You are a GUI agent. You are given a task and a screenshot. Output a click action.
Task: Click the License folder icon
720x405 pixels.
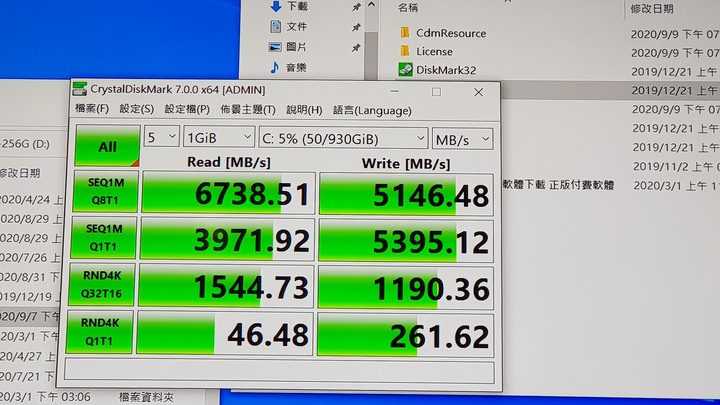(x=405, y=51)
